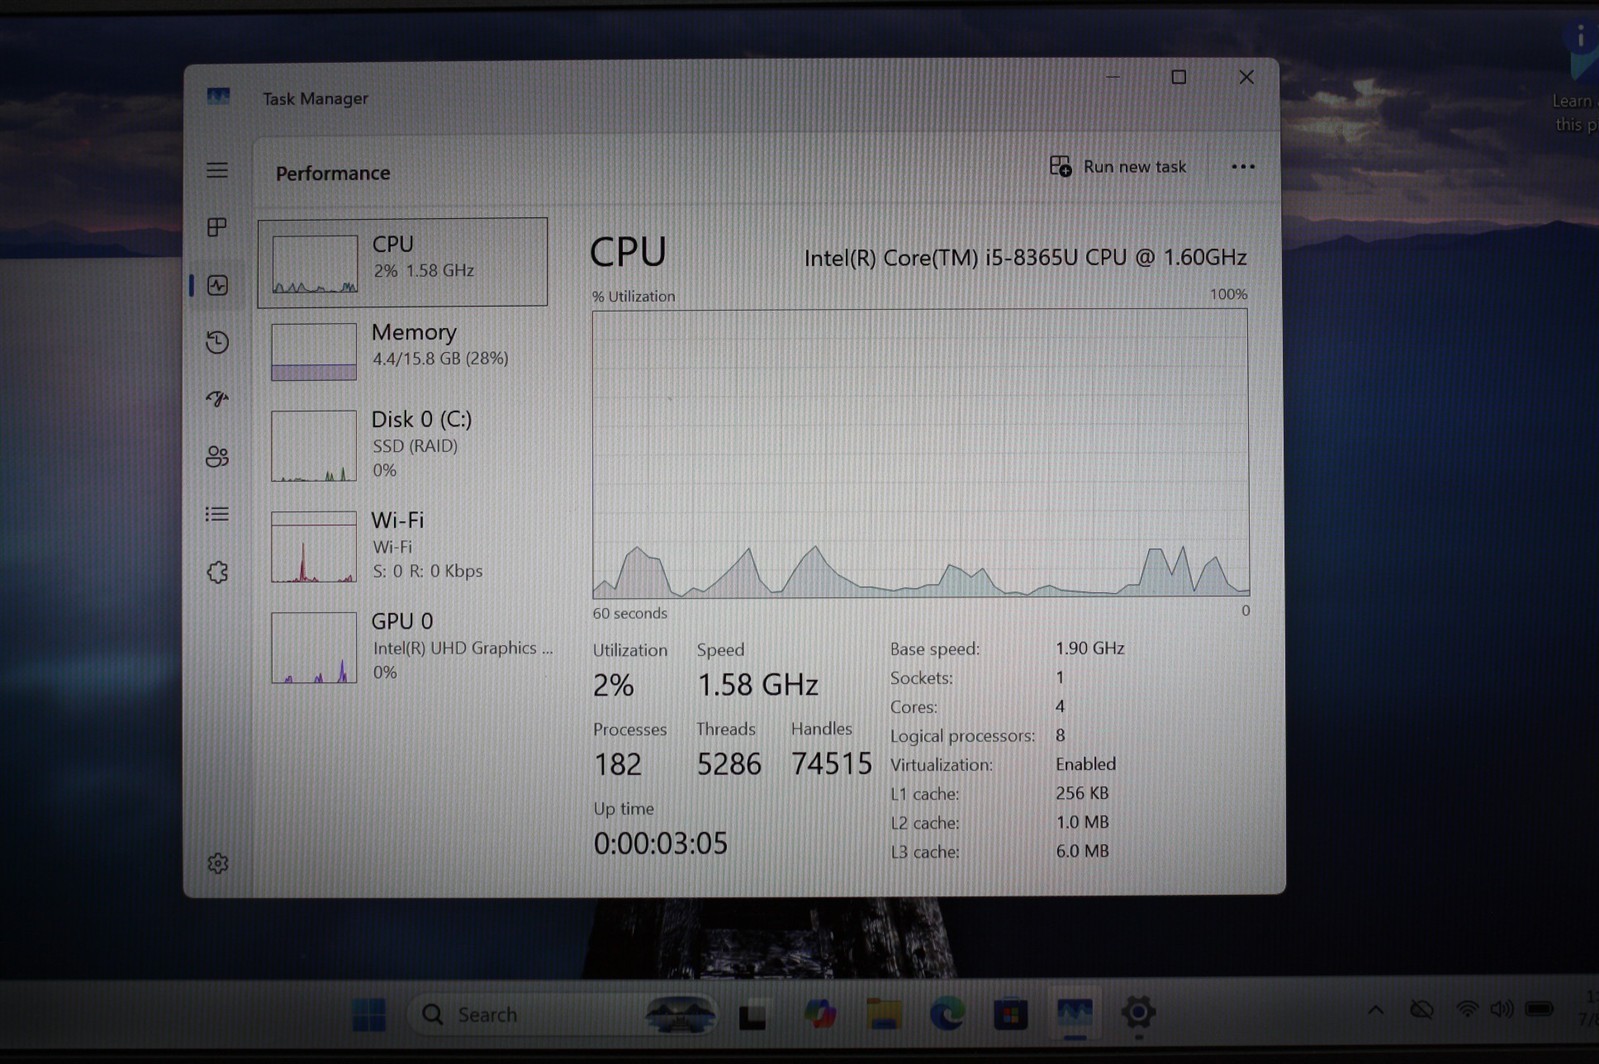This screenshot has height=1064, width=1599.
Task: Click the volume speaker tray icon
Action: 1501,1009
